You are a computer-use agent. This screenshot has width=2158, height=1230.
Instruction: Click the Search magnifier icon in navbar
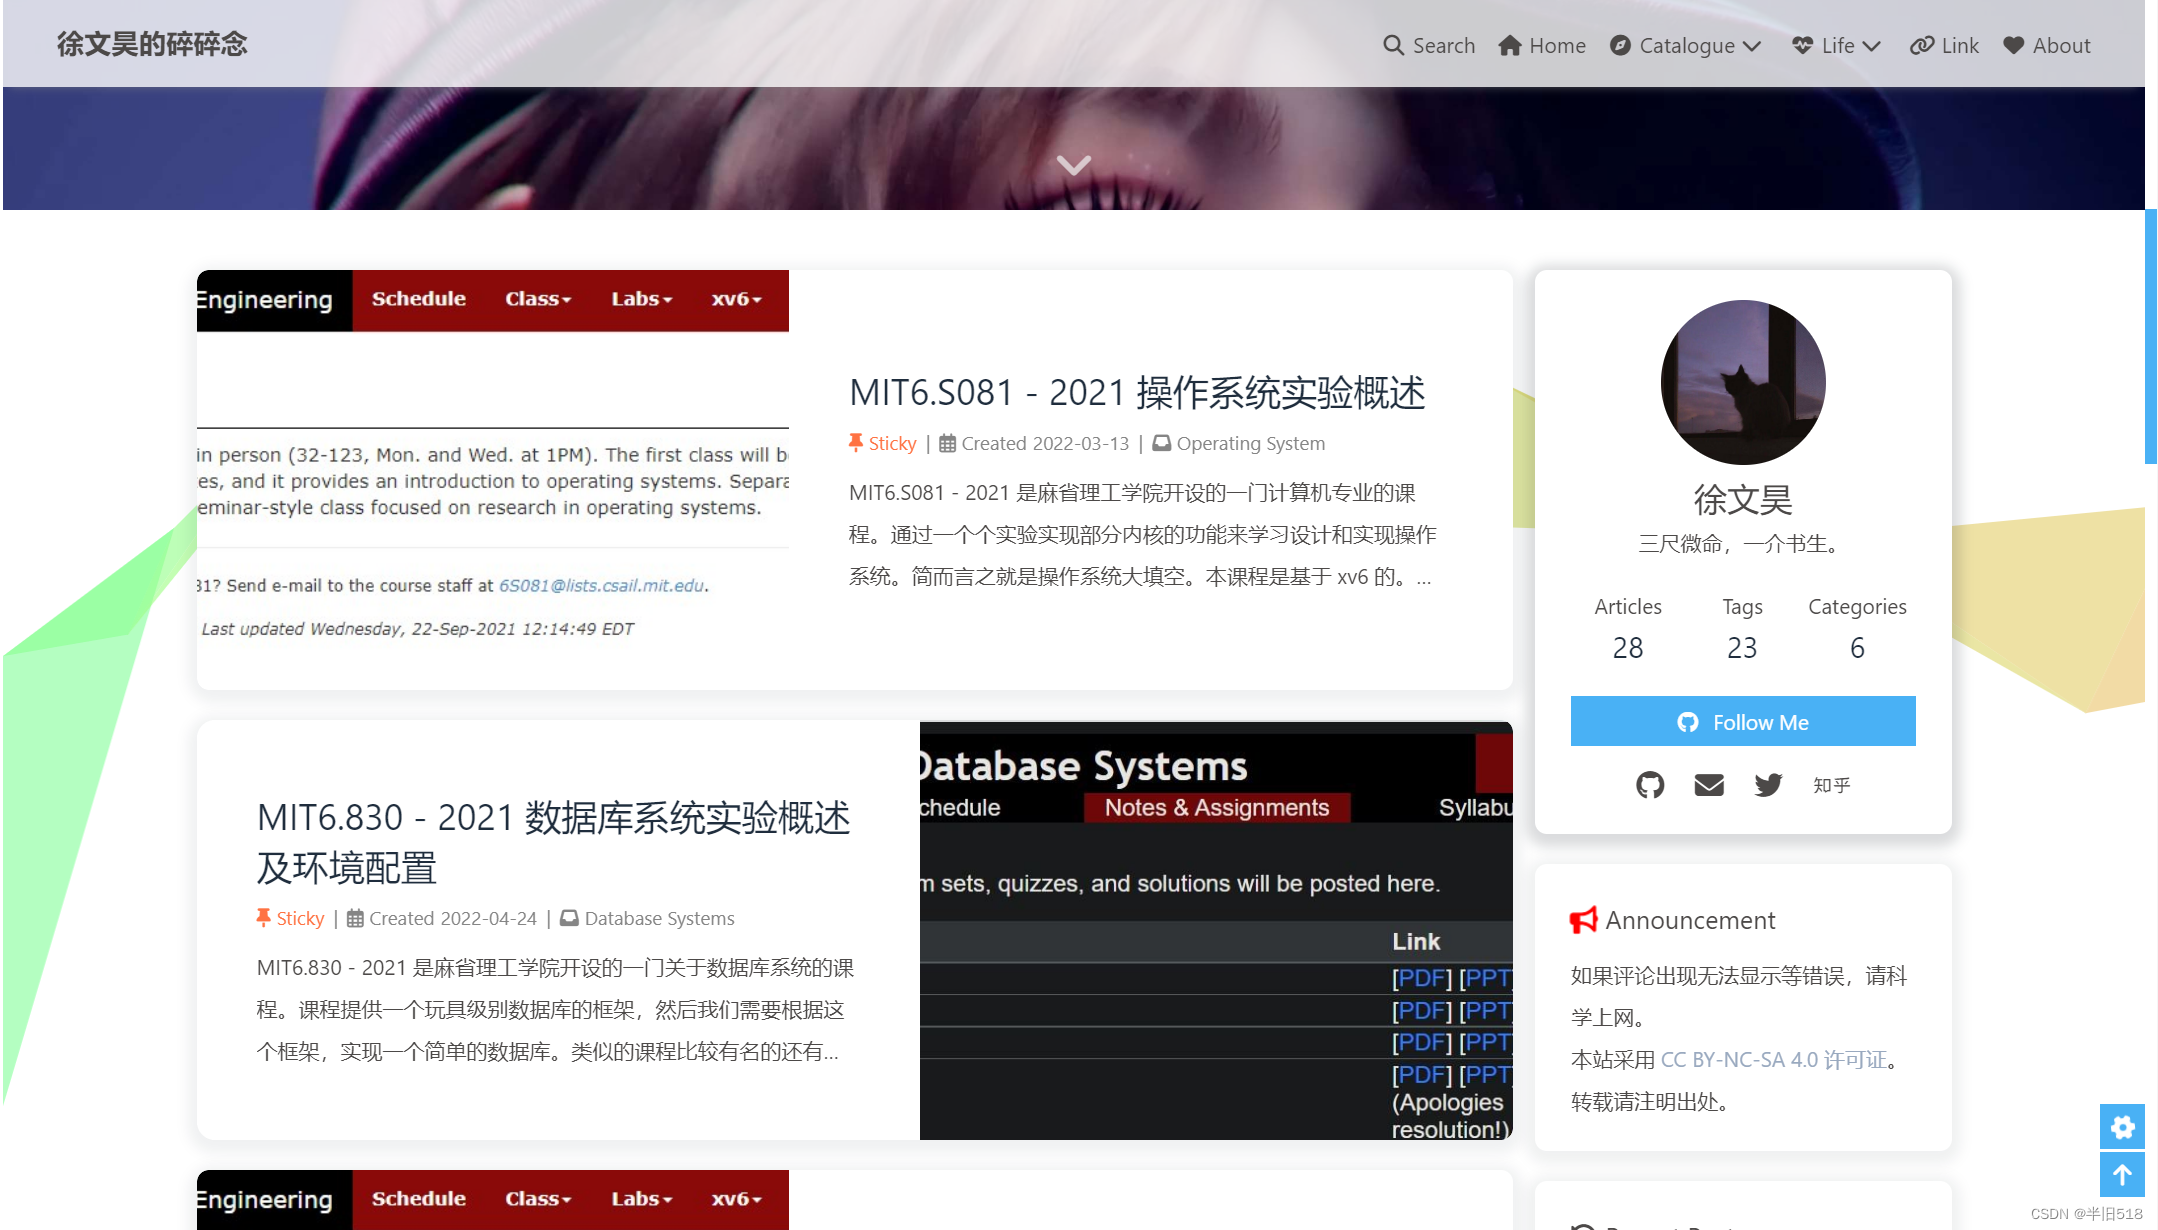pos(1393,45)
